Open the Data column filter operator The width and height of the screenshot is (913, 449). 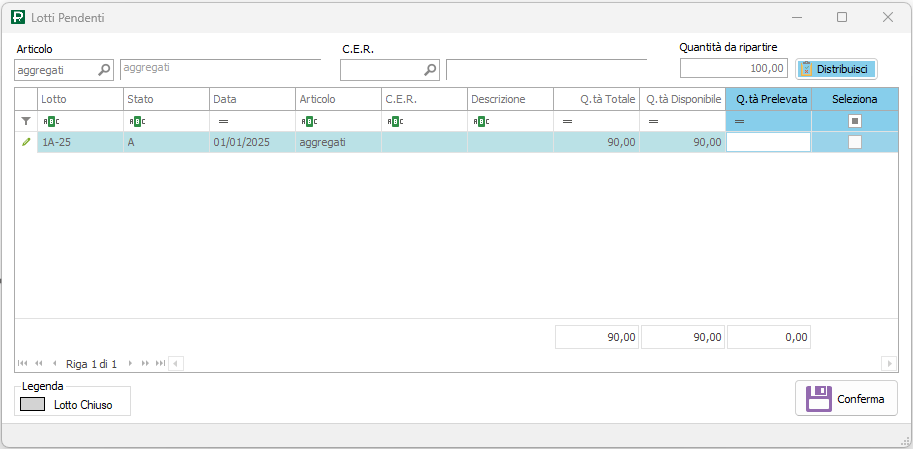point(223,121)
